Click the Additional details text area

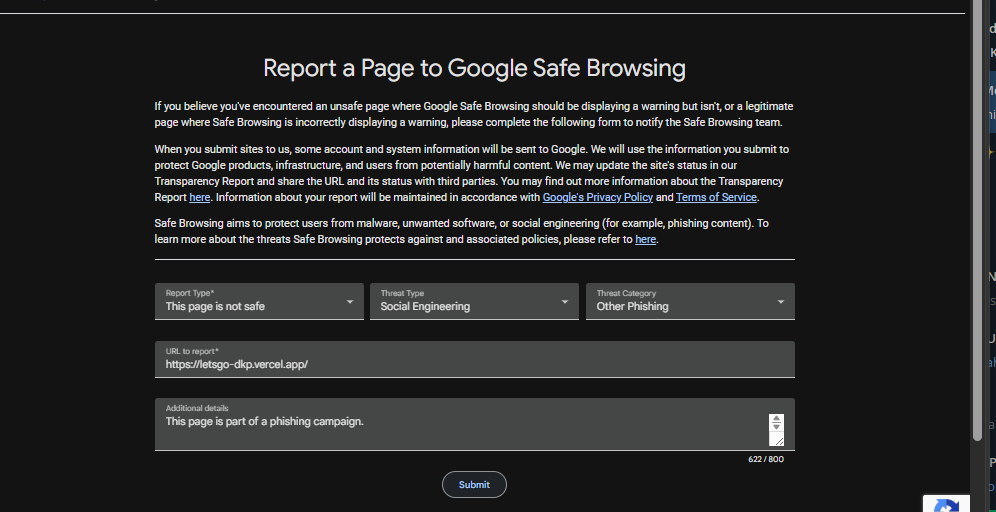point(474,424)
